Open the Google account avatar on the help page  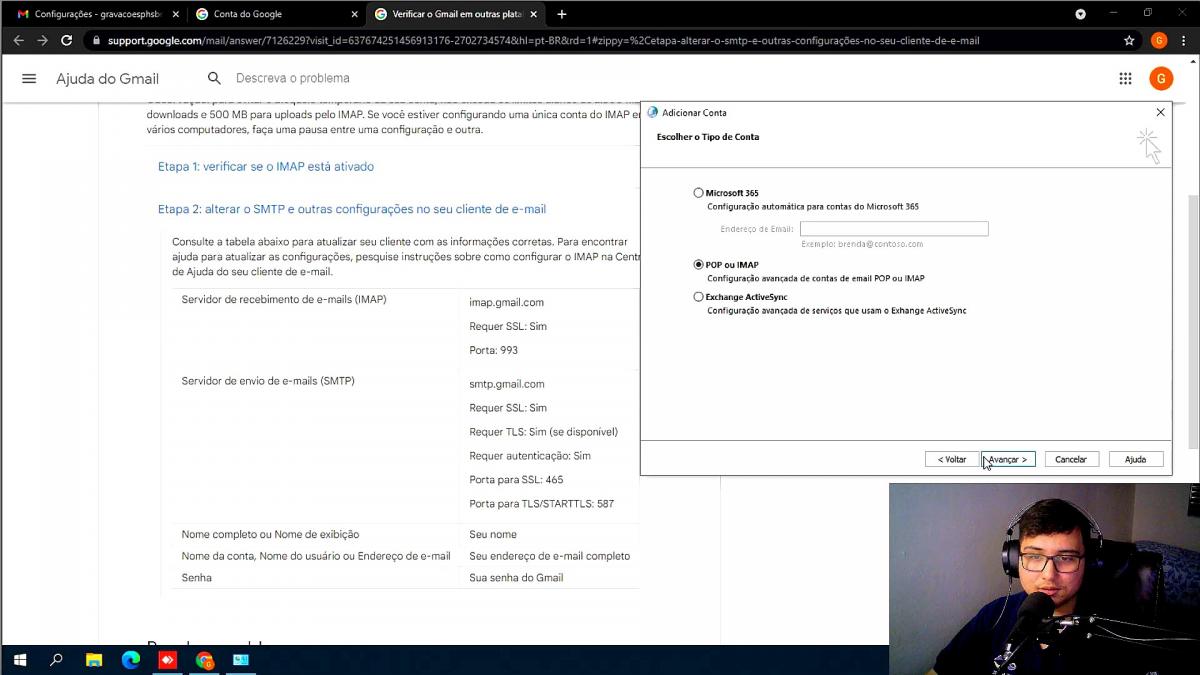[x=1160, y=79]
